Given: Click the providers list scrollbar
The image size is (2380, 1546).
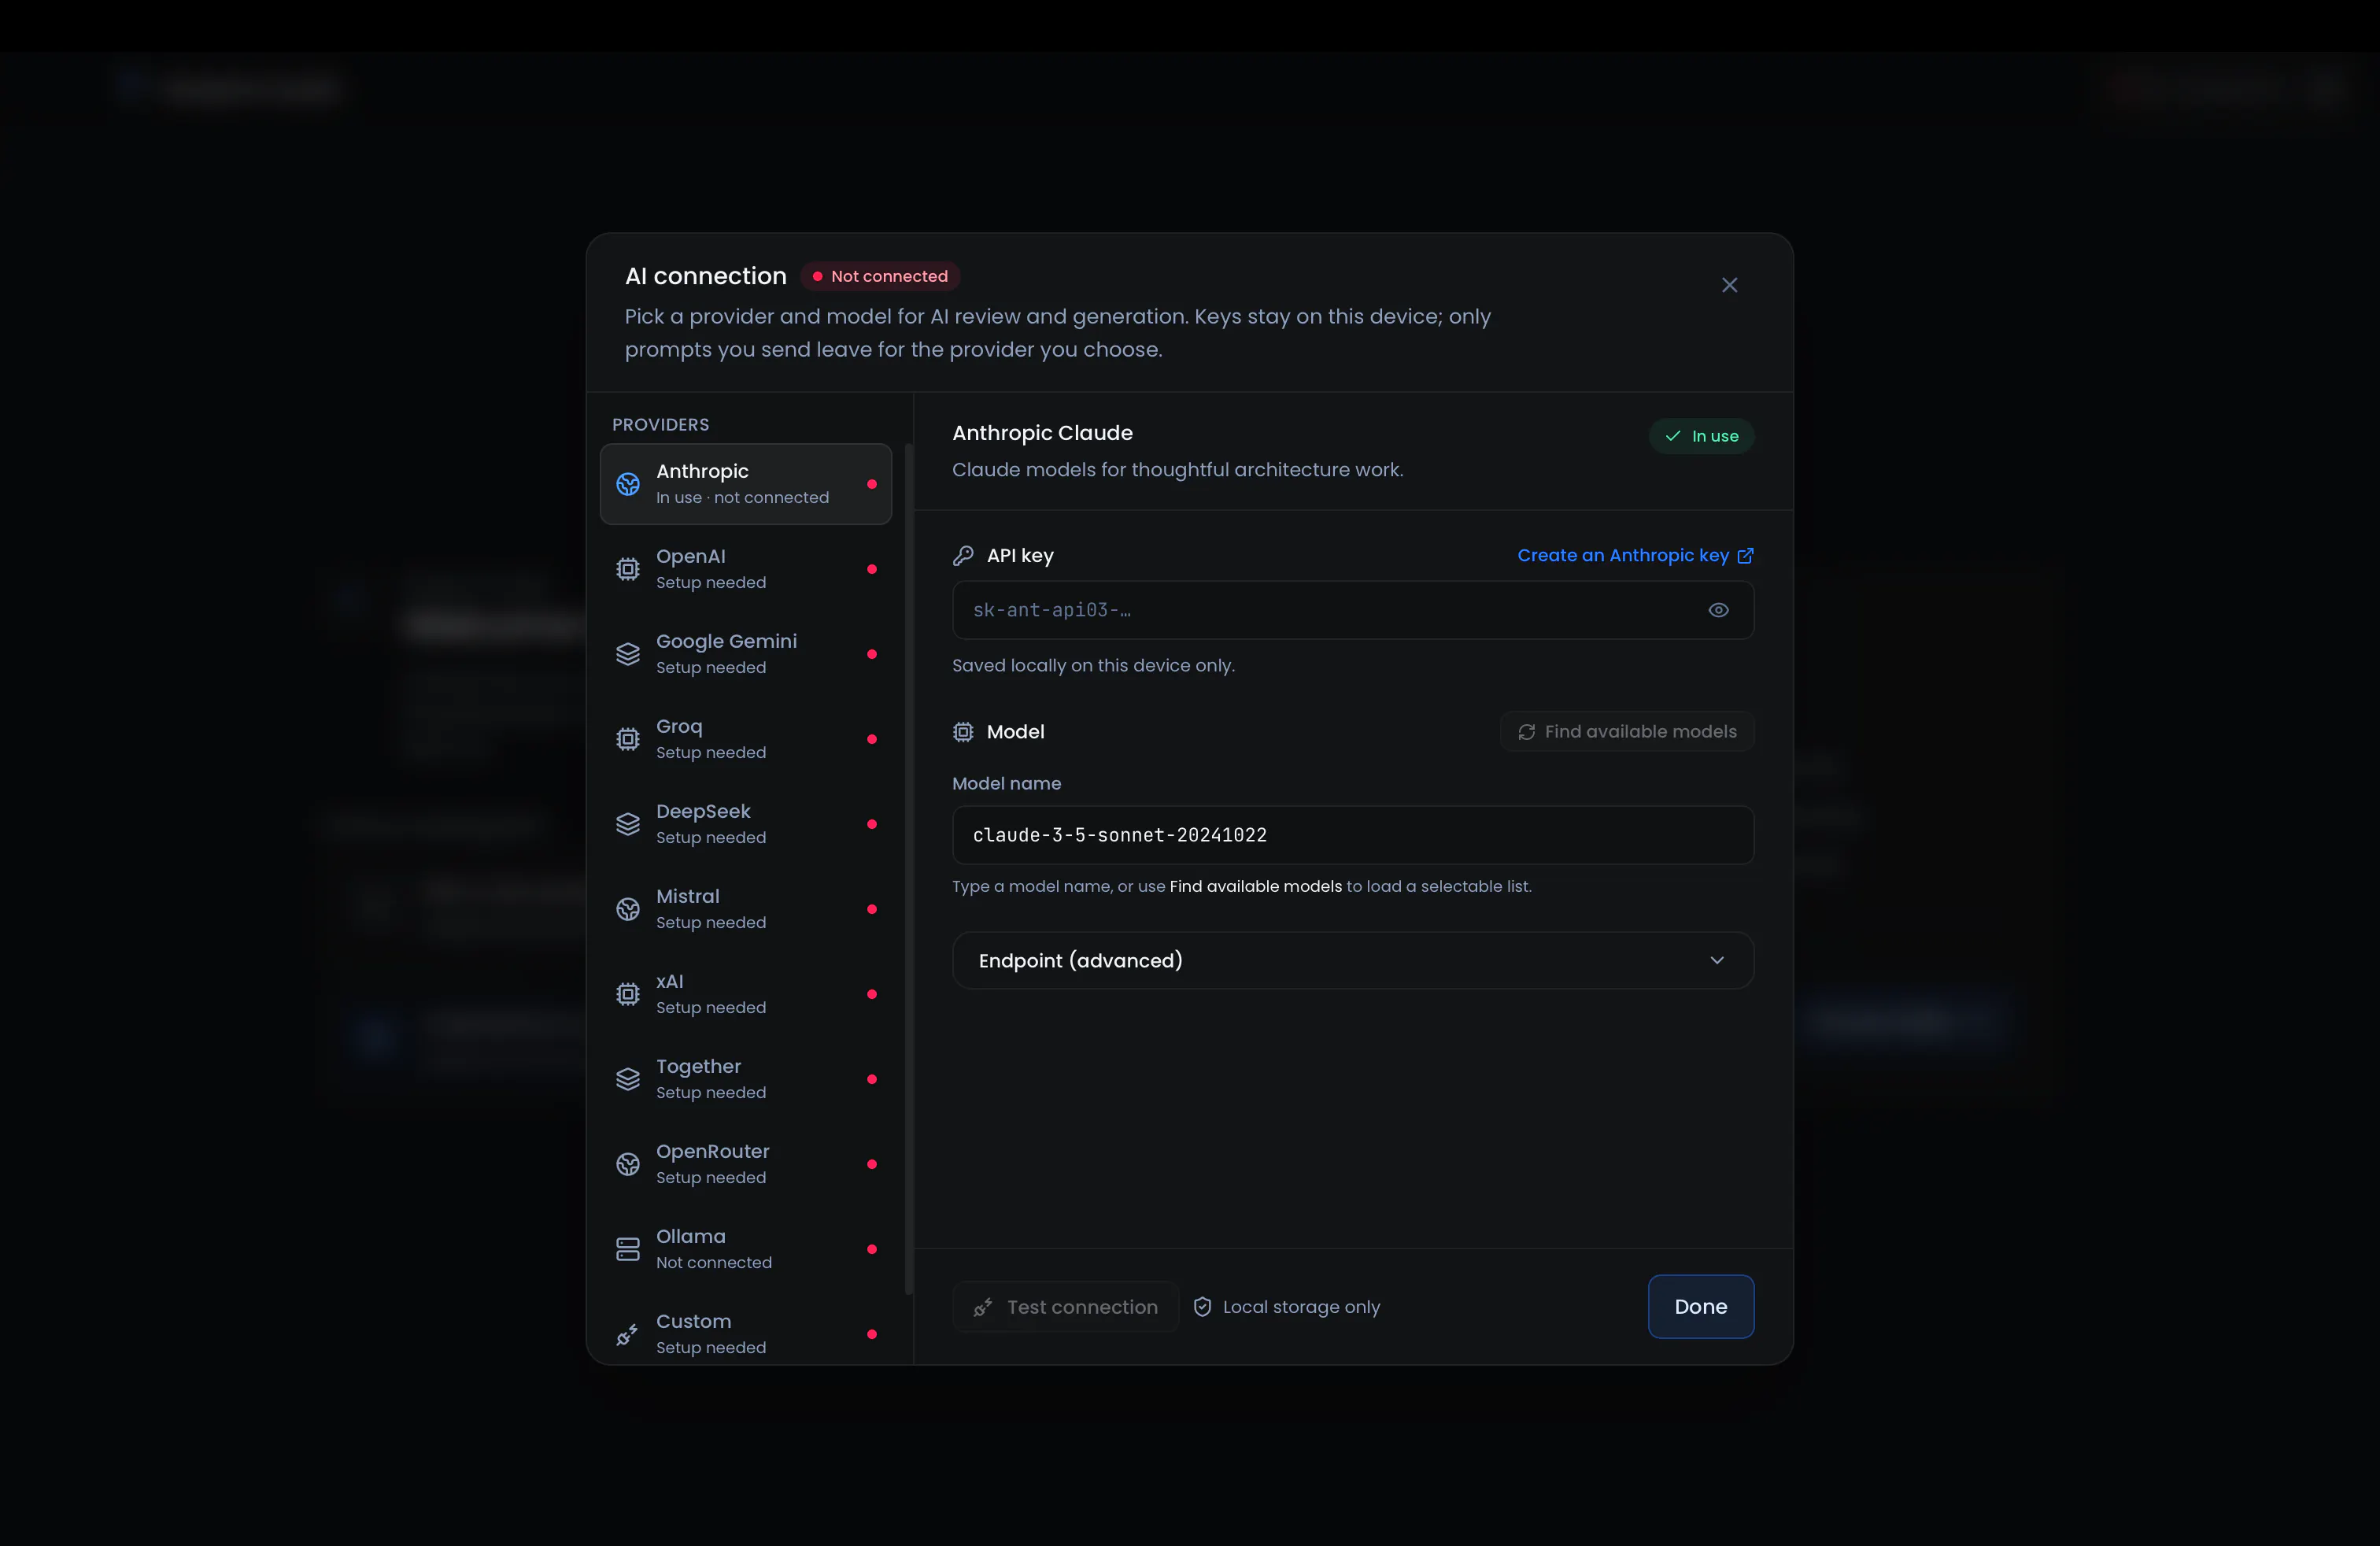Looking at the screenshot, I should 908,869.
